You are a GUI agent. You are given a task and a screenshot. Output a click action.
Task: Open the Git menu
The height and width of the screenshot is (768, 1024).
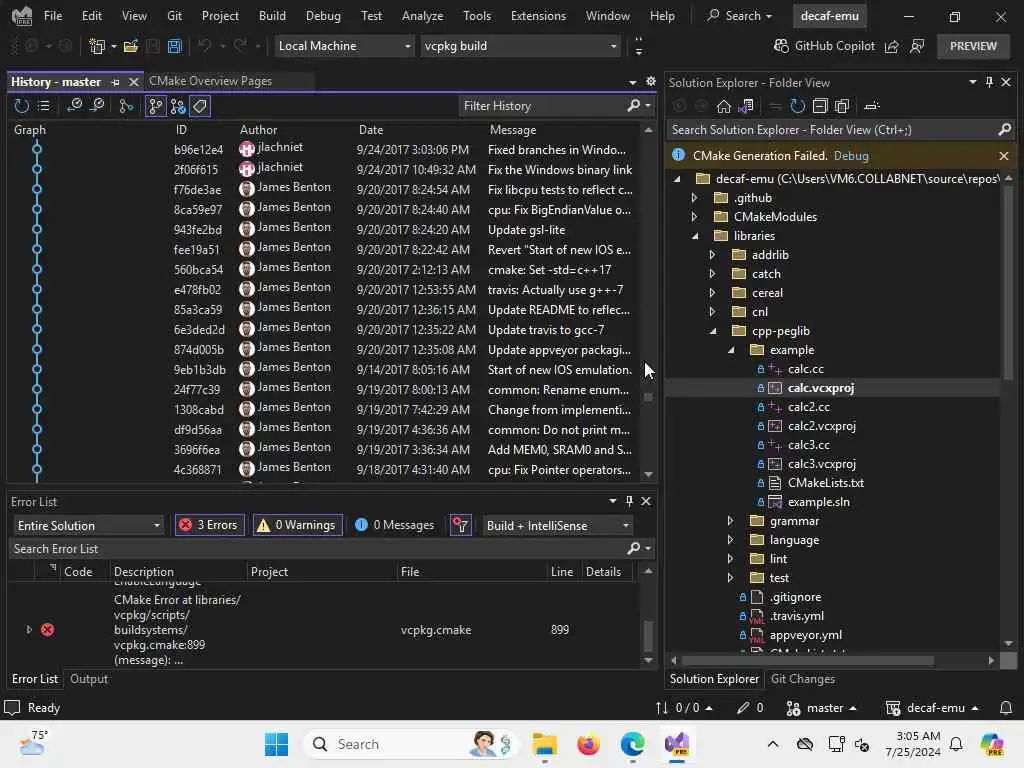[174, 16]
